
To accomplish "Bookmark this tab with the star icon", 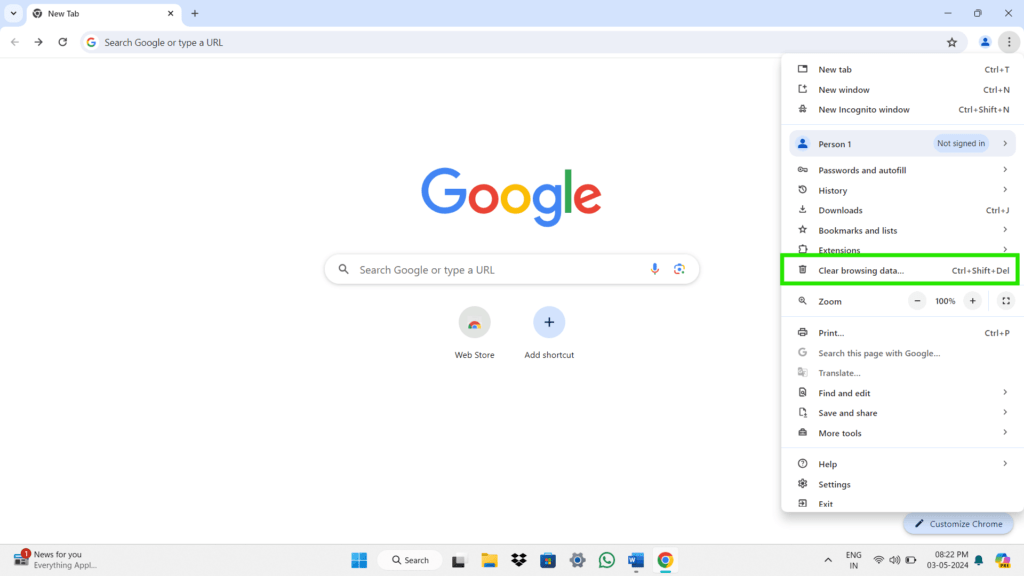I will point(952,42).
